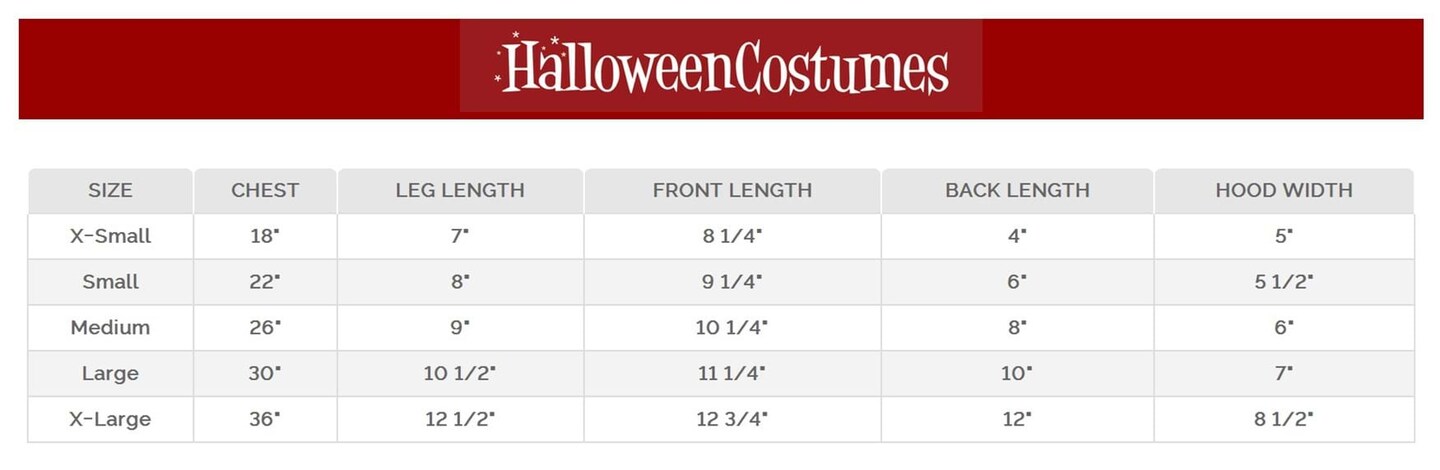Select the X-Large size row label
The image size is (1440, 470).
click(110, 419)
